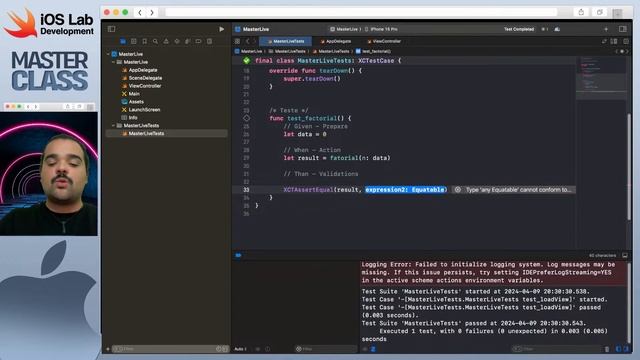Viewport: 640px width, 360px height.
Task: Toggle code review changes icon
Action: [x=604, y=41]
